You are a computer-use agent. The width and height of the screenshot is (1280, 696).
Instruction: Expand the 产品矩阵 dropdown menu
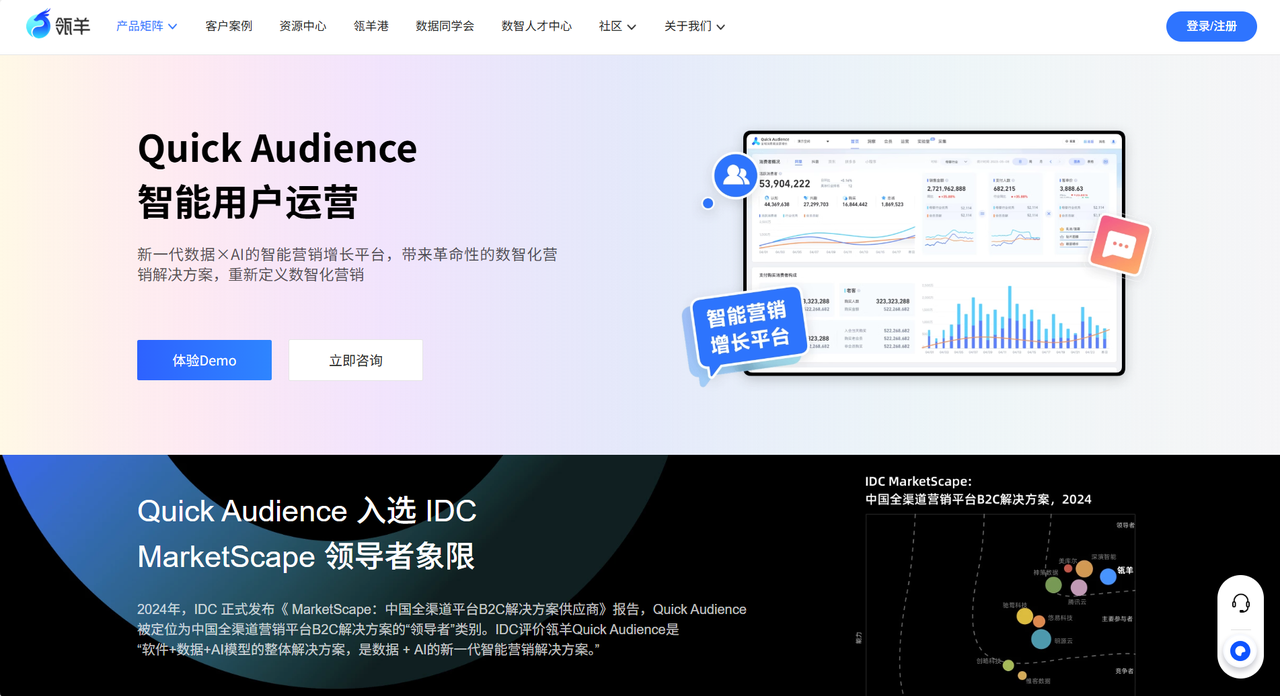146,26
